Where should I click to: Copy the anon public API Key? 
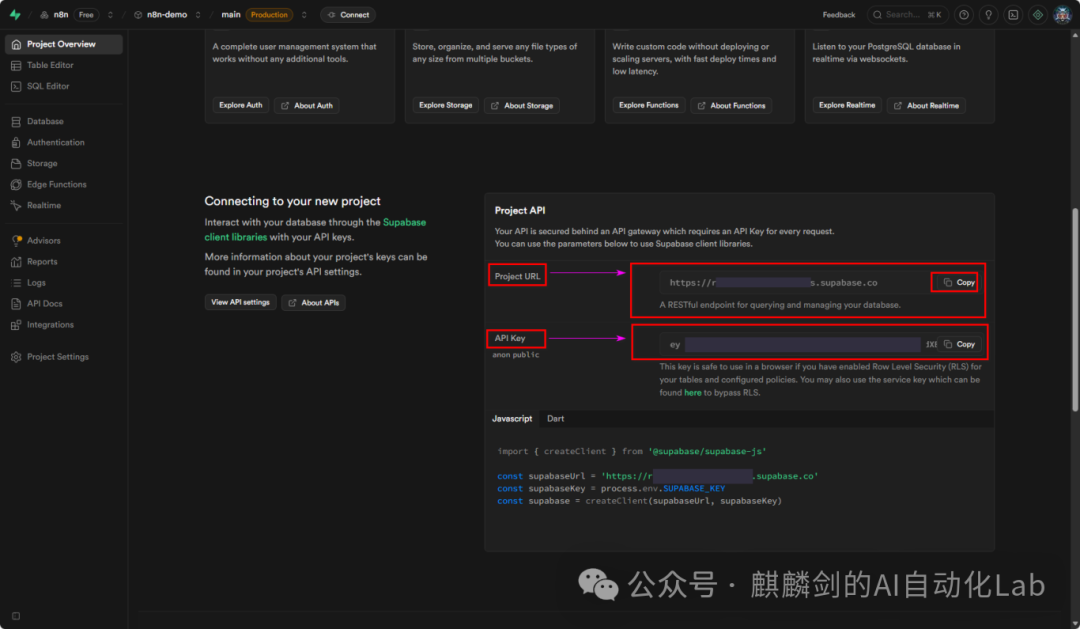click(x=959, y=344)
